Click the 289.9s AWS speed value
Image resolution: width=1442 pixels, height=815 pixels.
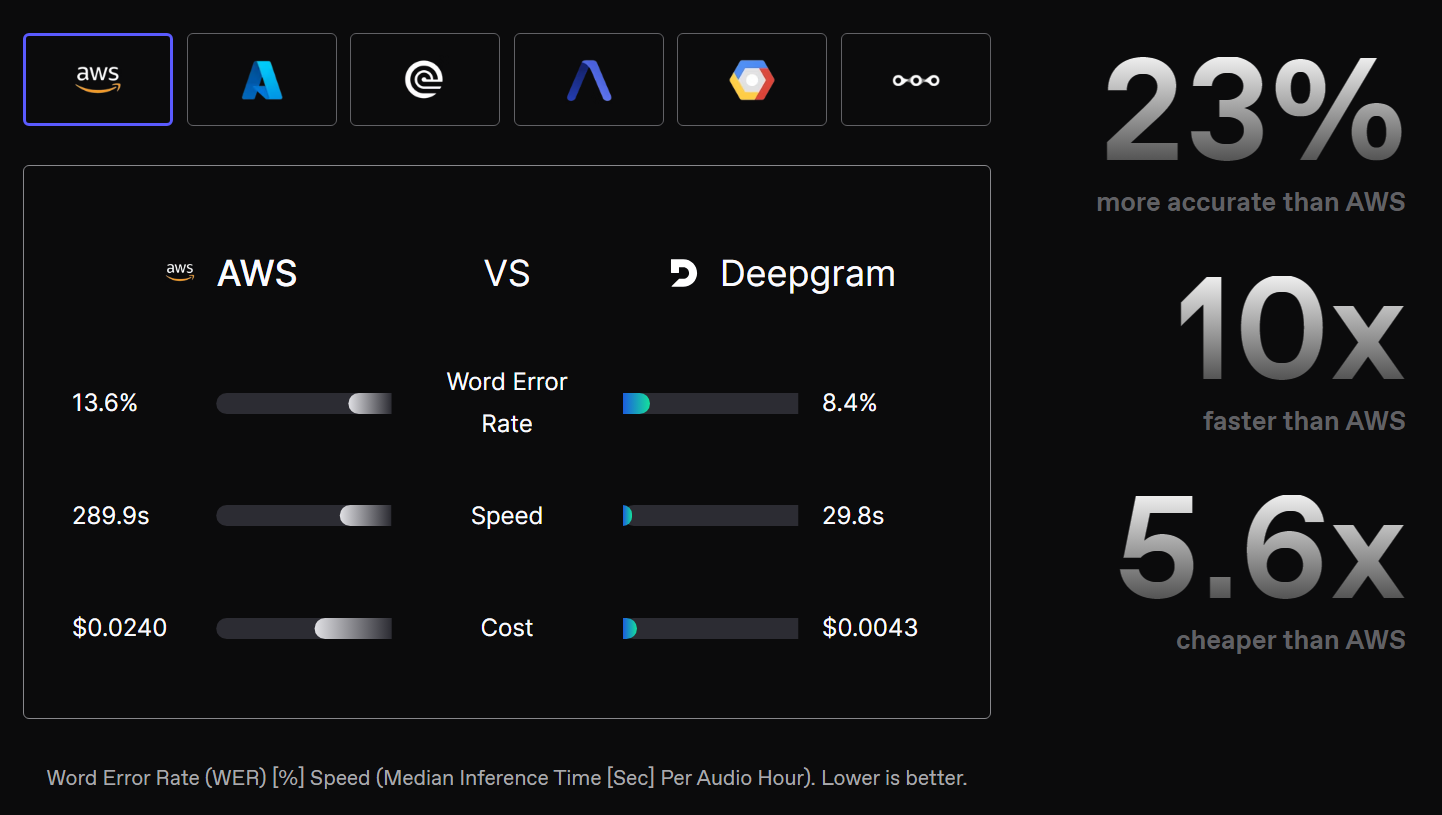(x=111, y=516)
